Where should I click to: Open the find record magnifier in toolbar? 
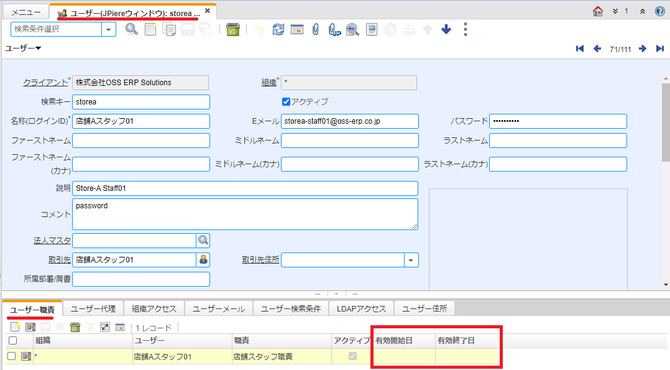[131, 29]
